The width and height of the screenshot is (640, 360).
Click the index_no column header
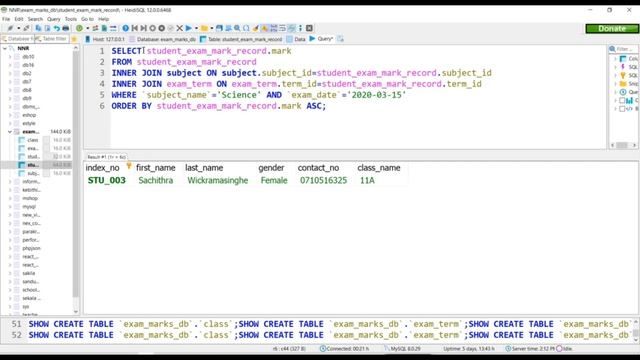click(x=102, y=168)
